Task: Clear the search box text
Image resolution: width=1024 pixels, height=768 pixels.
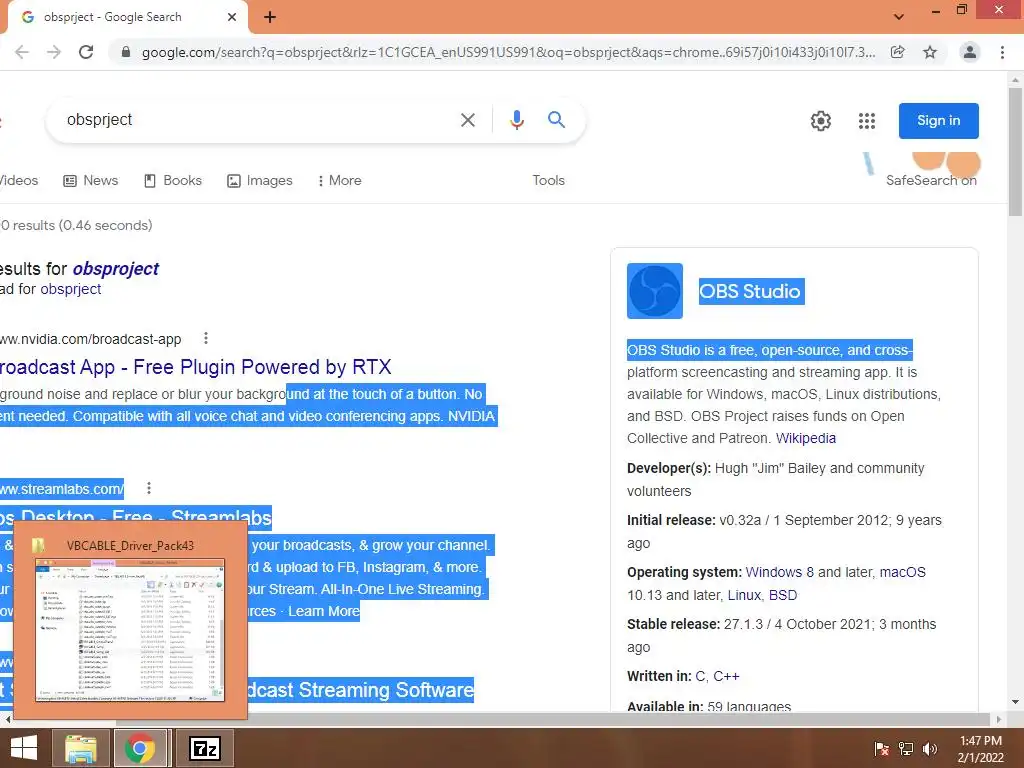Action: click(x=468, y=120)
